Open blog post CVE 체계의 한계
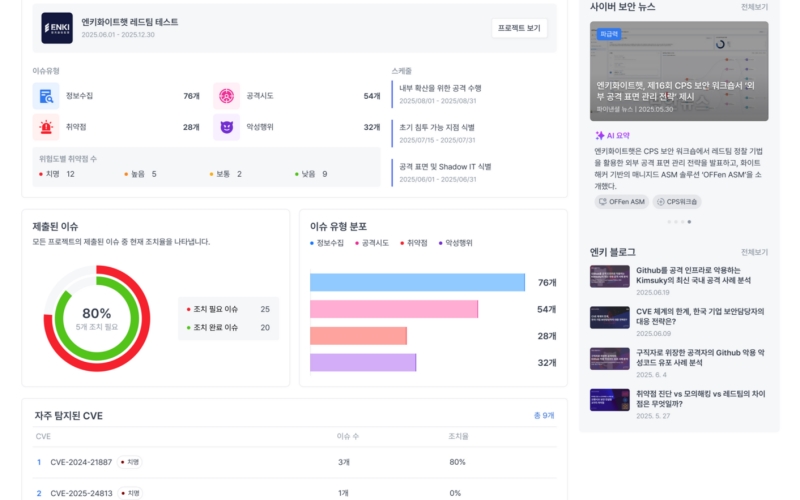The height and width of the screenshot is (500, 800). click(x=700, y=317)
